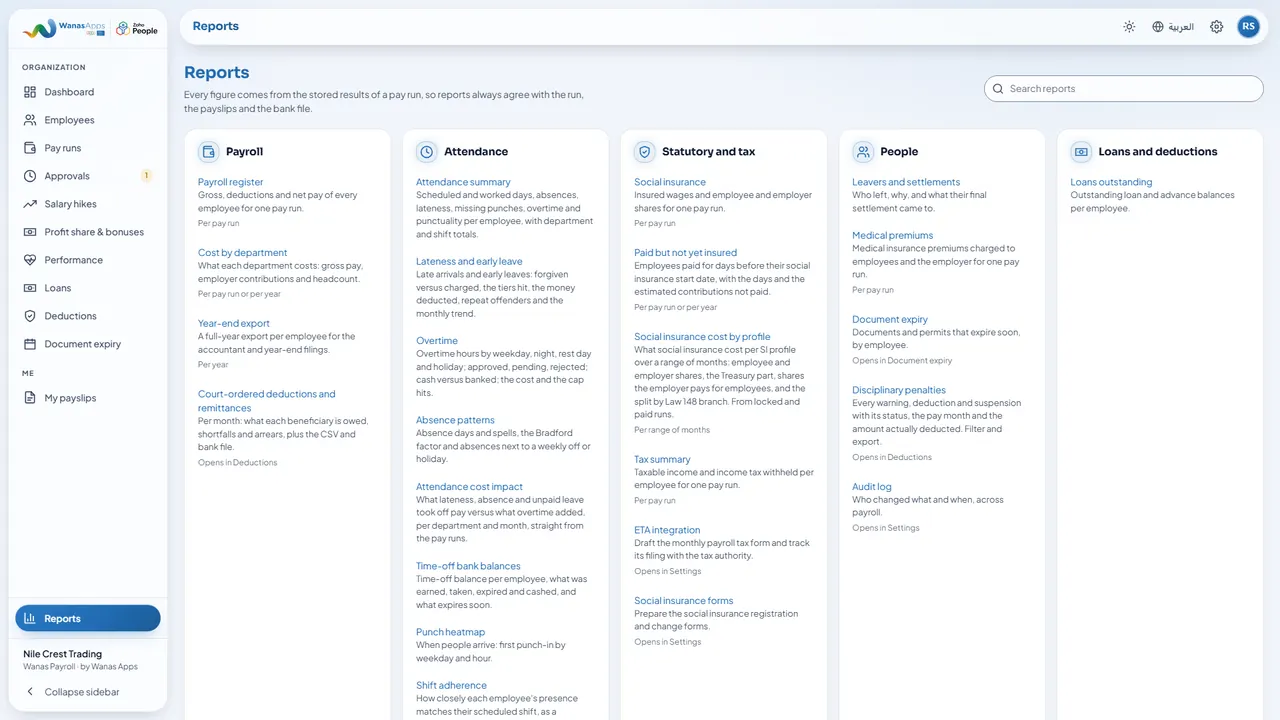1280x720 pixels.
Task: Open the Attendance summary report
Action: [463, 182]
